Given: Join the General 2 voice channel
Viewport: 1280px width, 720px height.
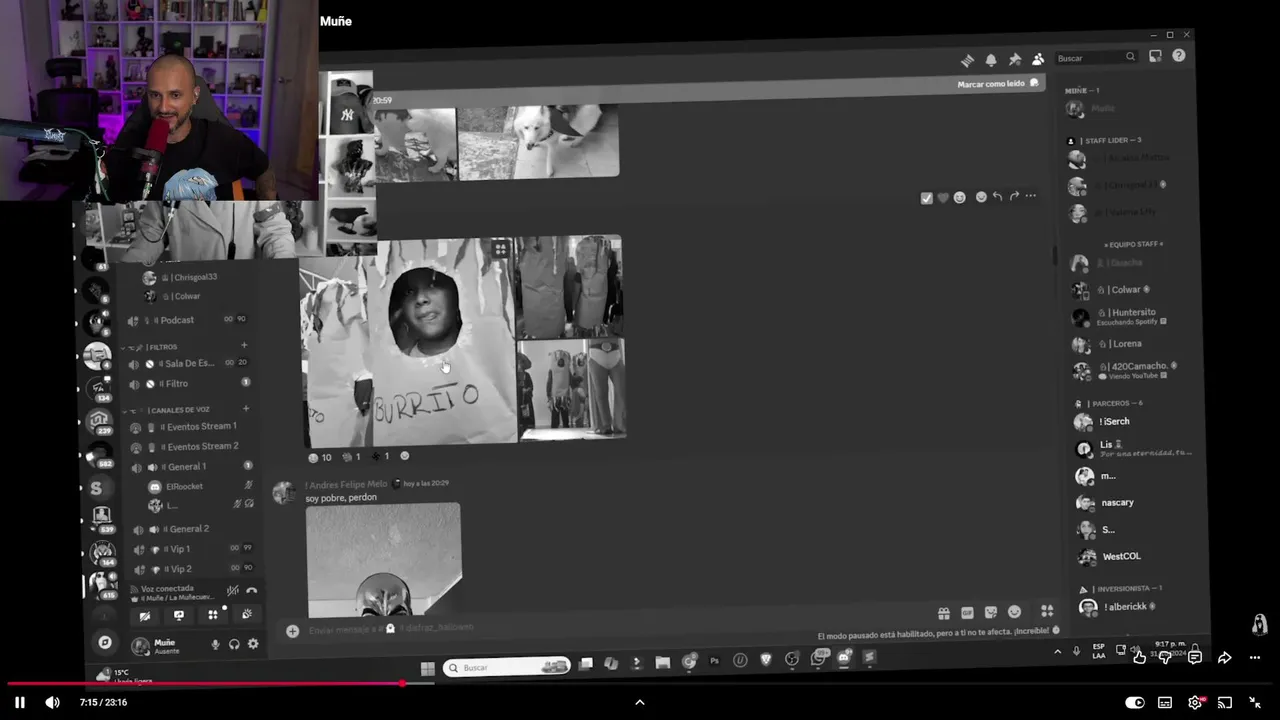Looking at the screenshot, I should click(192, 529).
